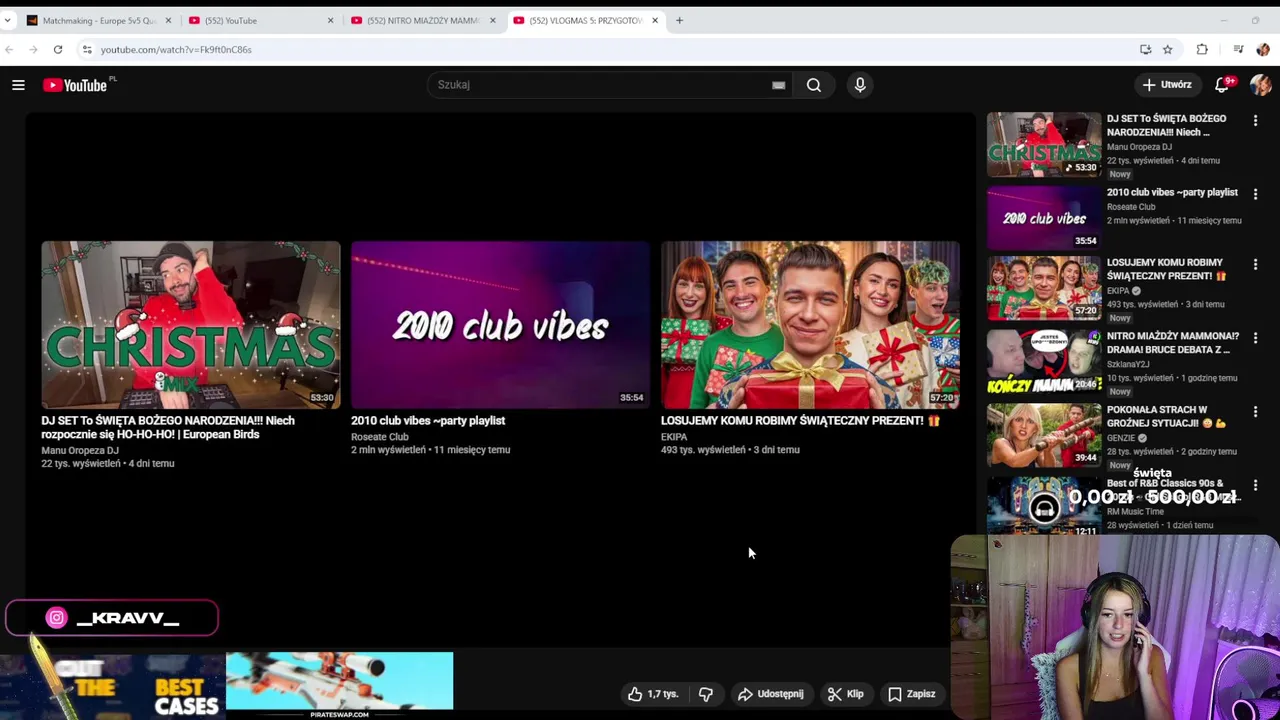Click the Utwórz create button
Image resolution: width=1280 pixels, height=720 pixels.
click(1168, 85)
